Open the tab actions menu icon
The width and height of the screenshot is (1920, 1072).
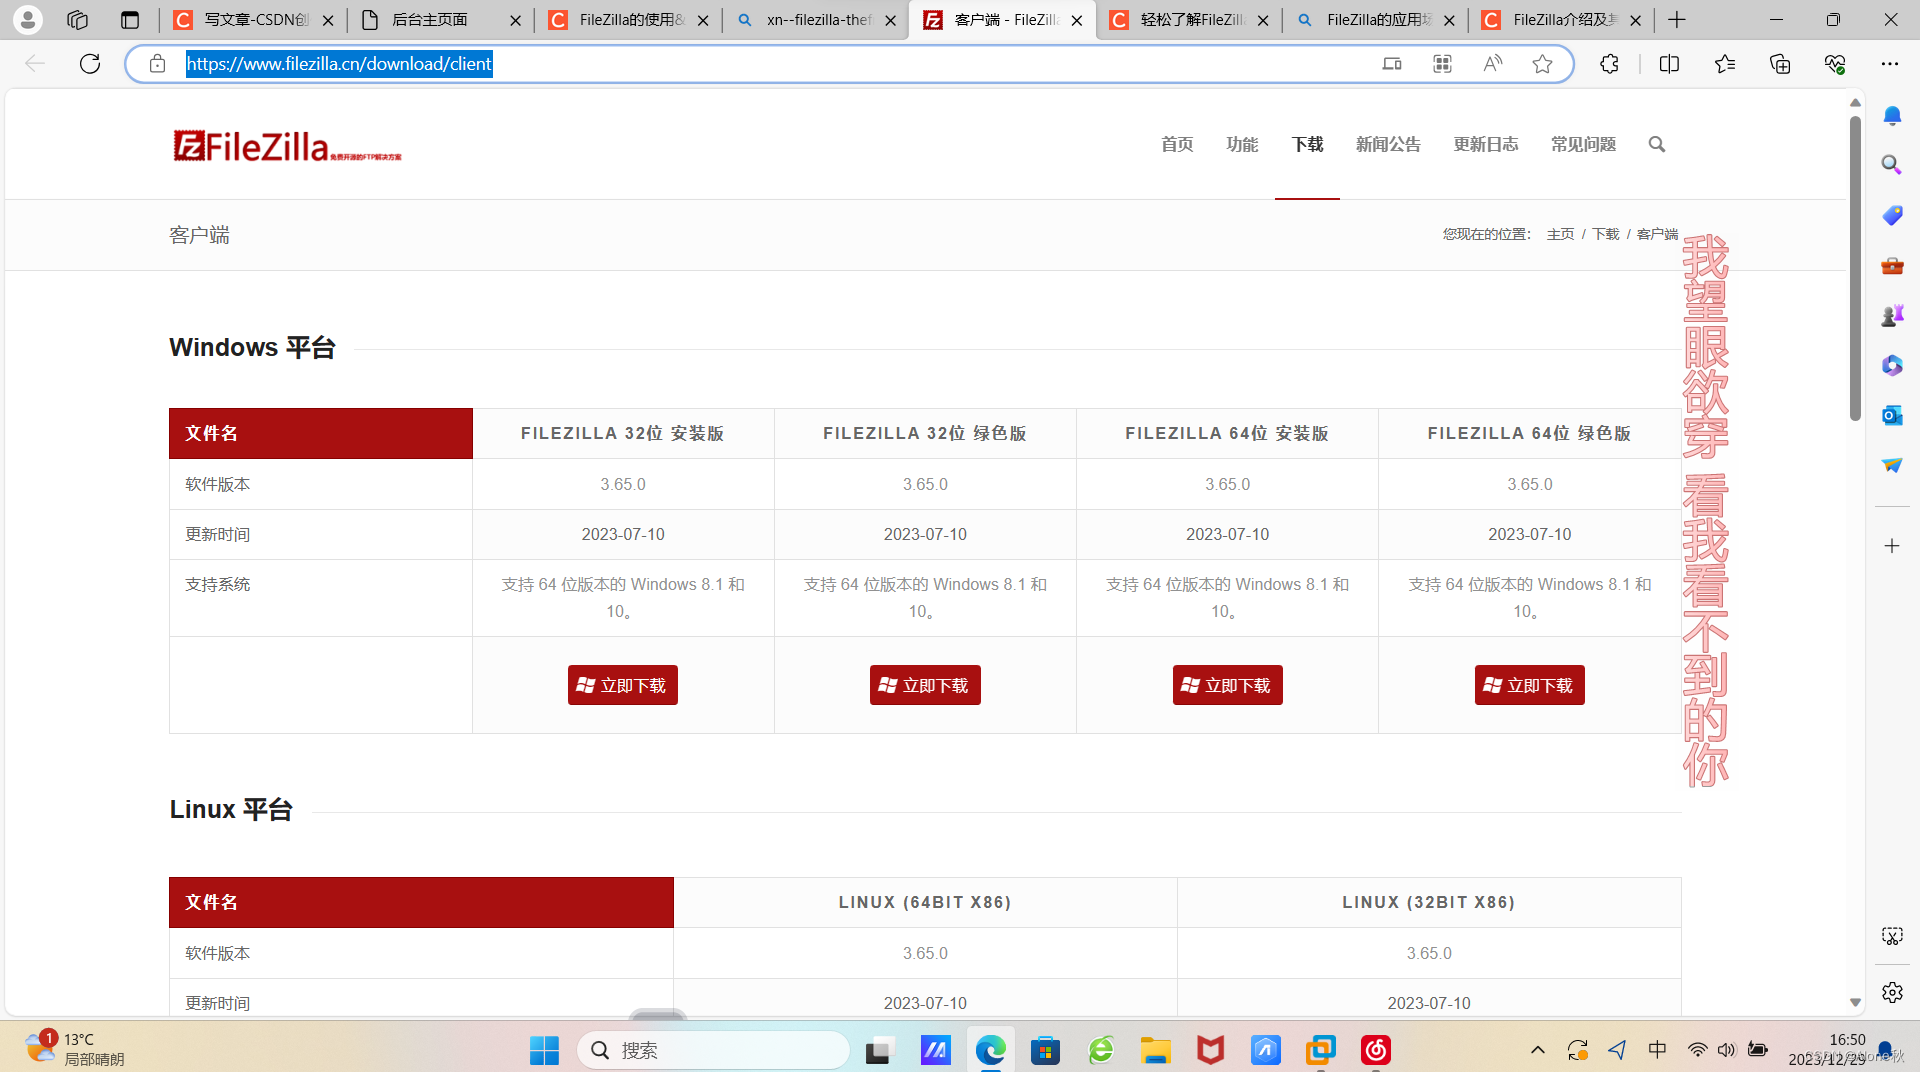click(130, 19)
